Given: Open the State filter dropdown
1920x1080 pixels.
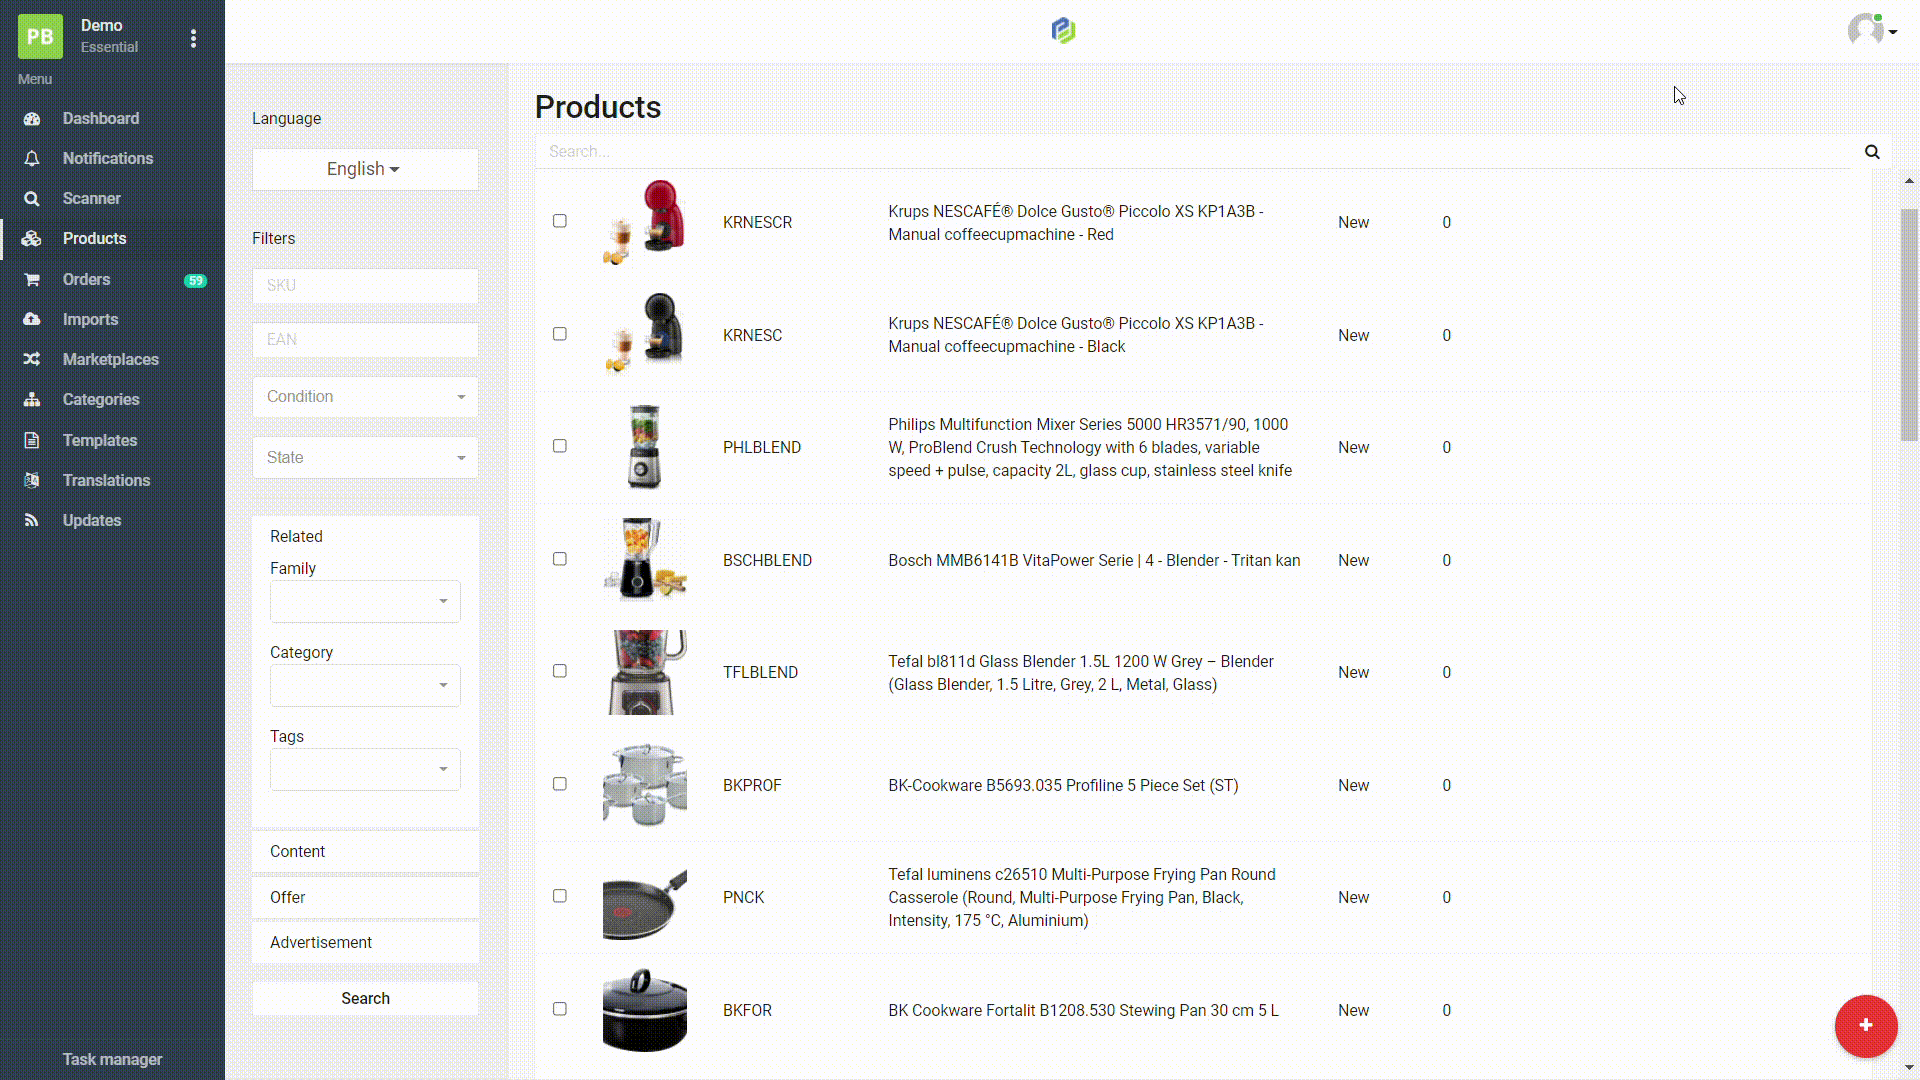Looking at the screenshot, I should (365, 458).
